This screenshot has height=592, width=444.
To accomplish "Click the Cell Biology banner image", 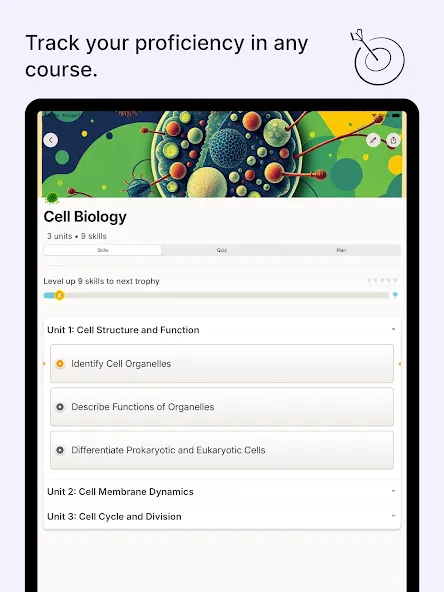I will 222,154.
